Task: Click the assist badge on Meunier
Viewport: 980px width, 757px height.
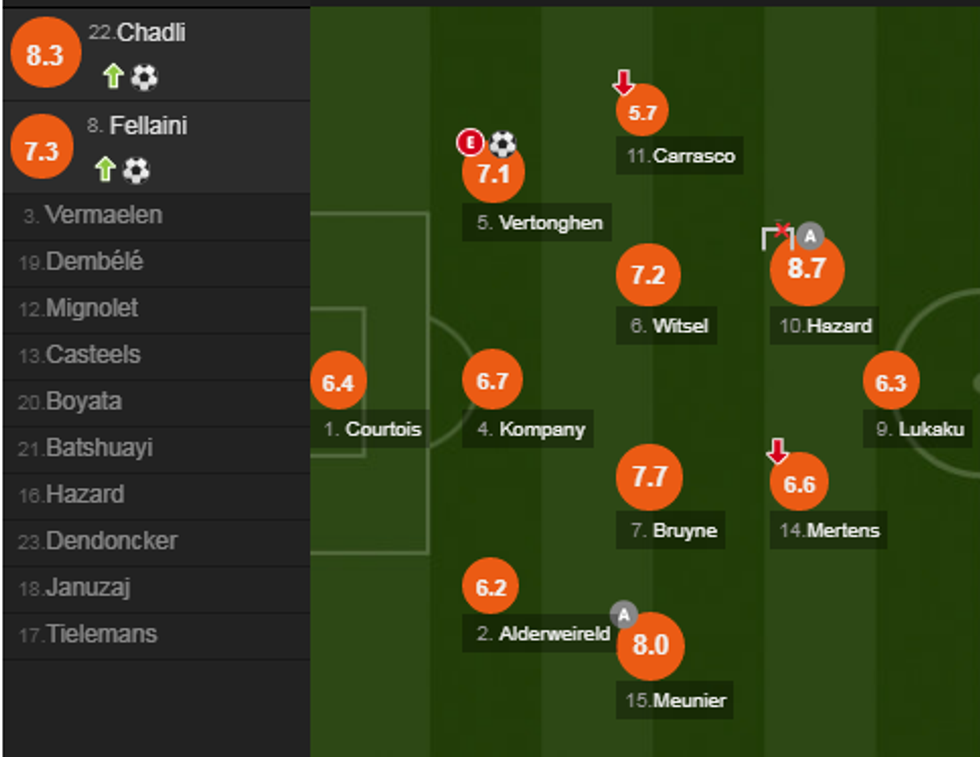Action: pos(624,614)
